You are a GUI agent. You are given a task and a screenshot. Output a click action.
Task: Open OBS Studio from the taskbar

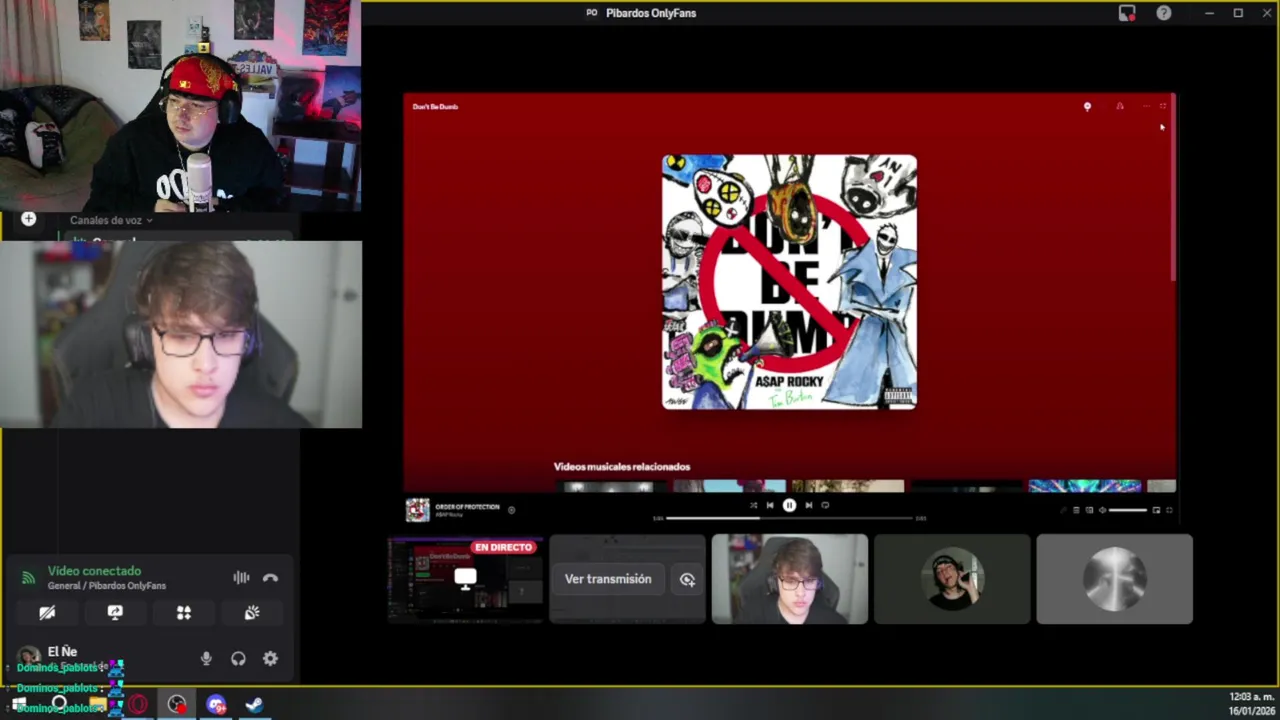click(176, 704)
